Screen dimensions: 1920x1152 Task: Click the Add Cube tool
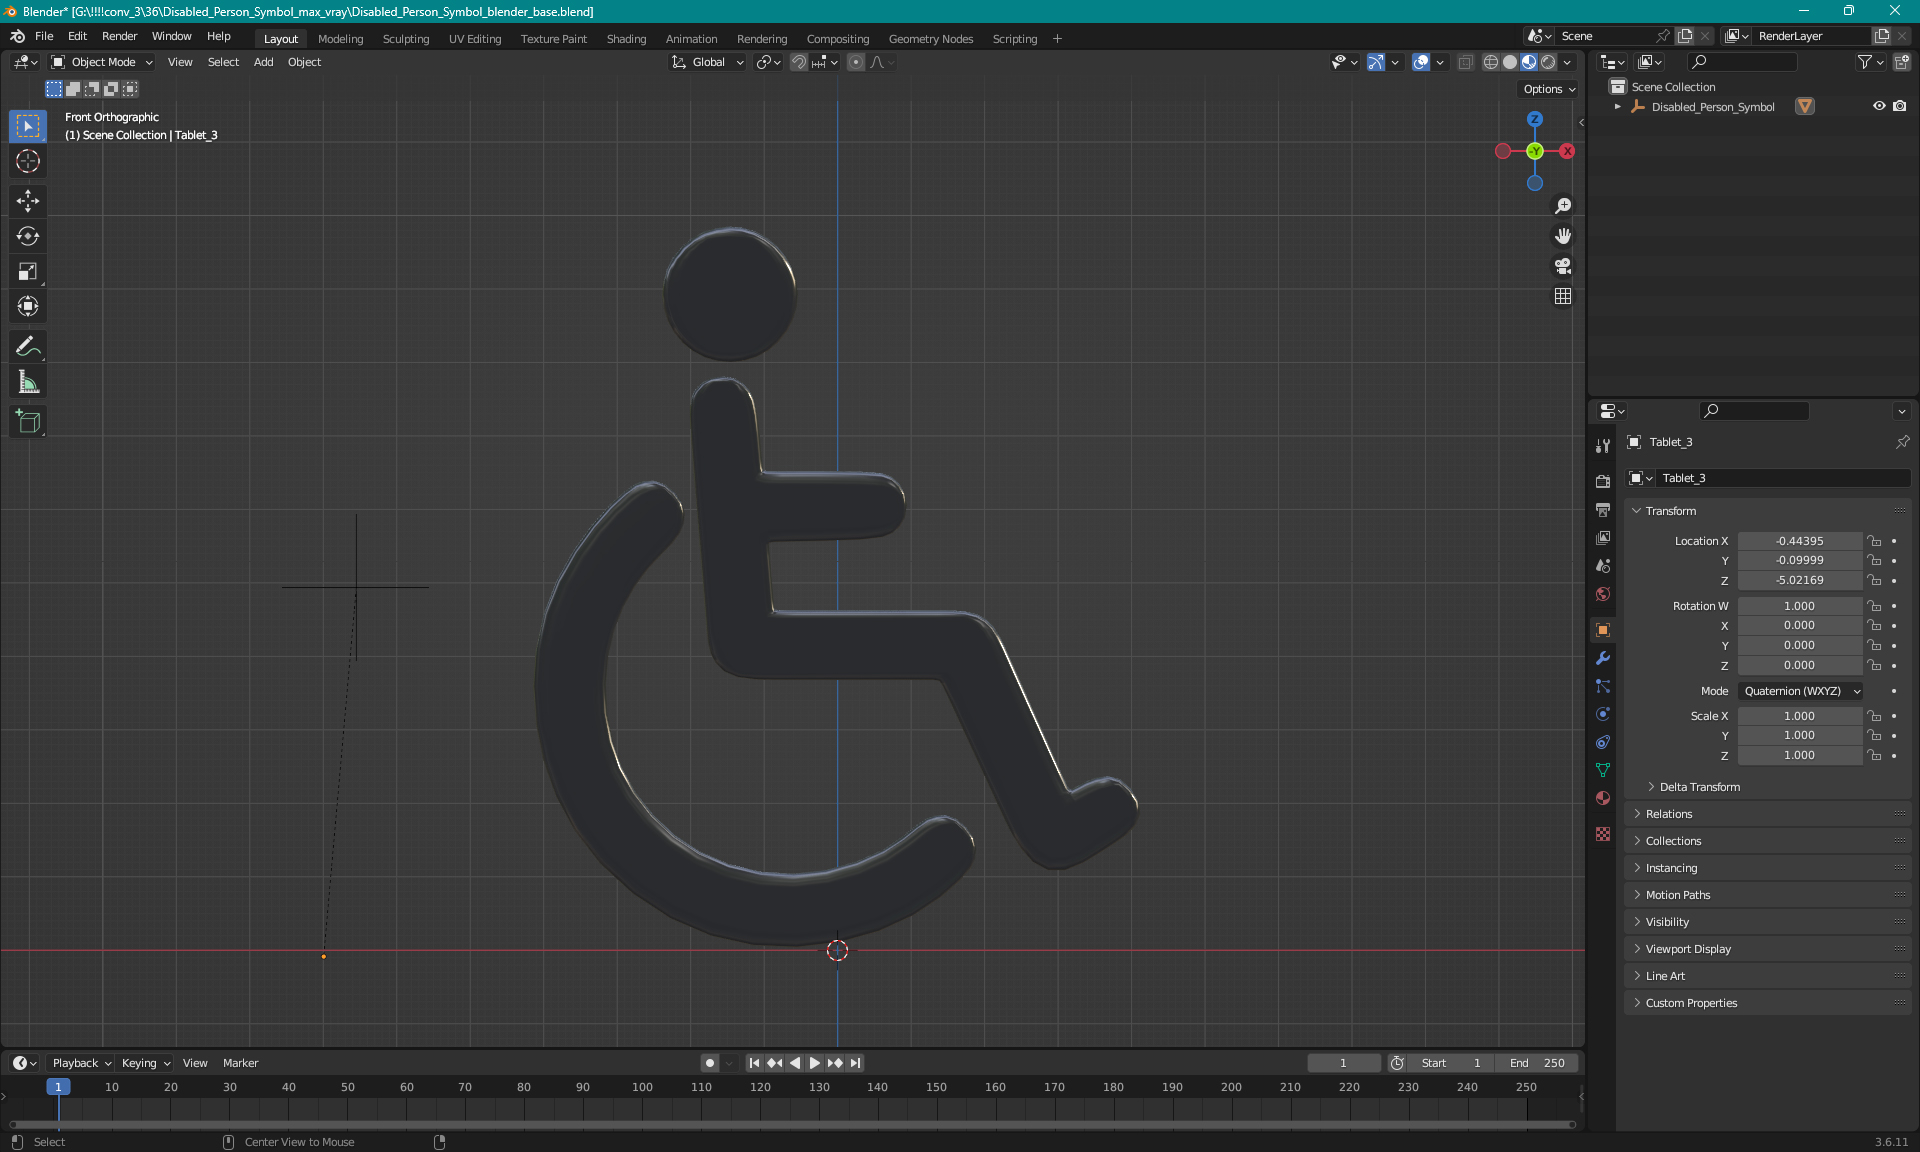[28, 422]
